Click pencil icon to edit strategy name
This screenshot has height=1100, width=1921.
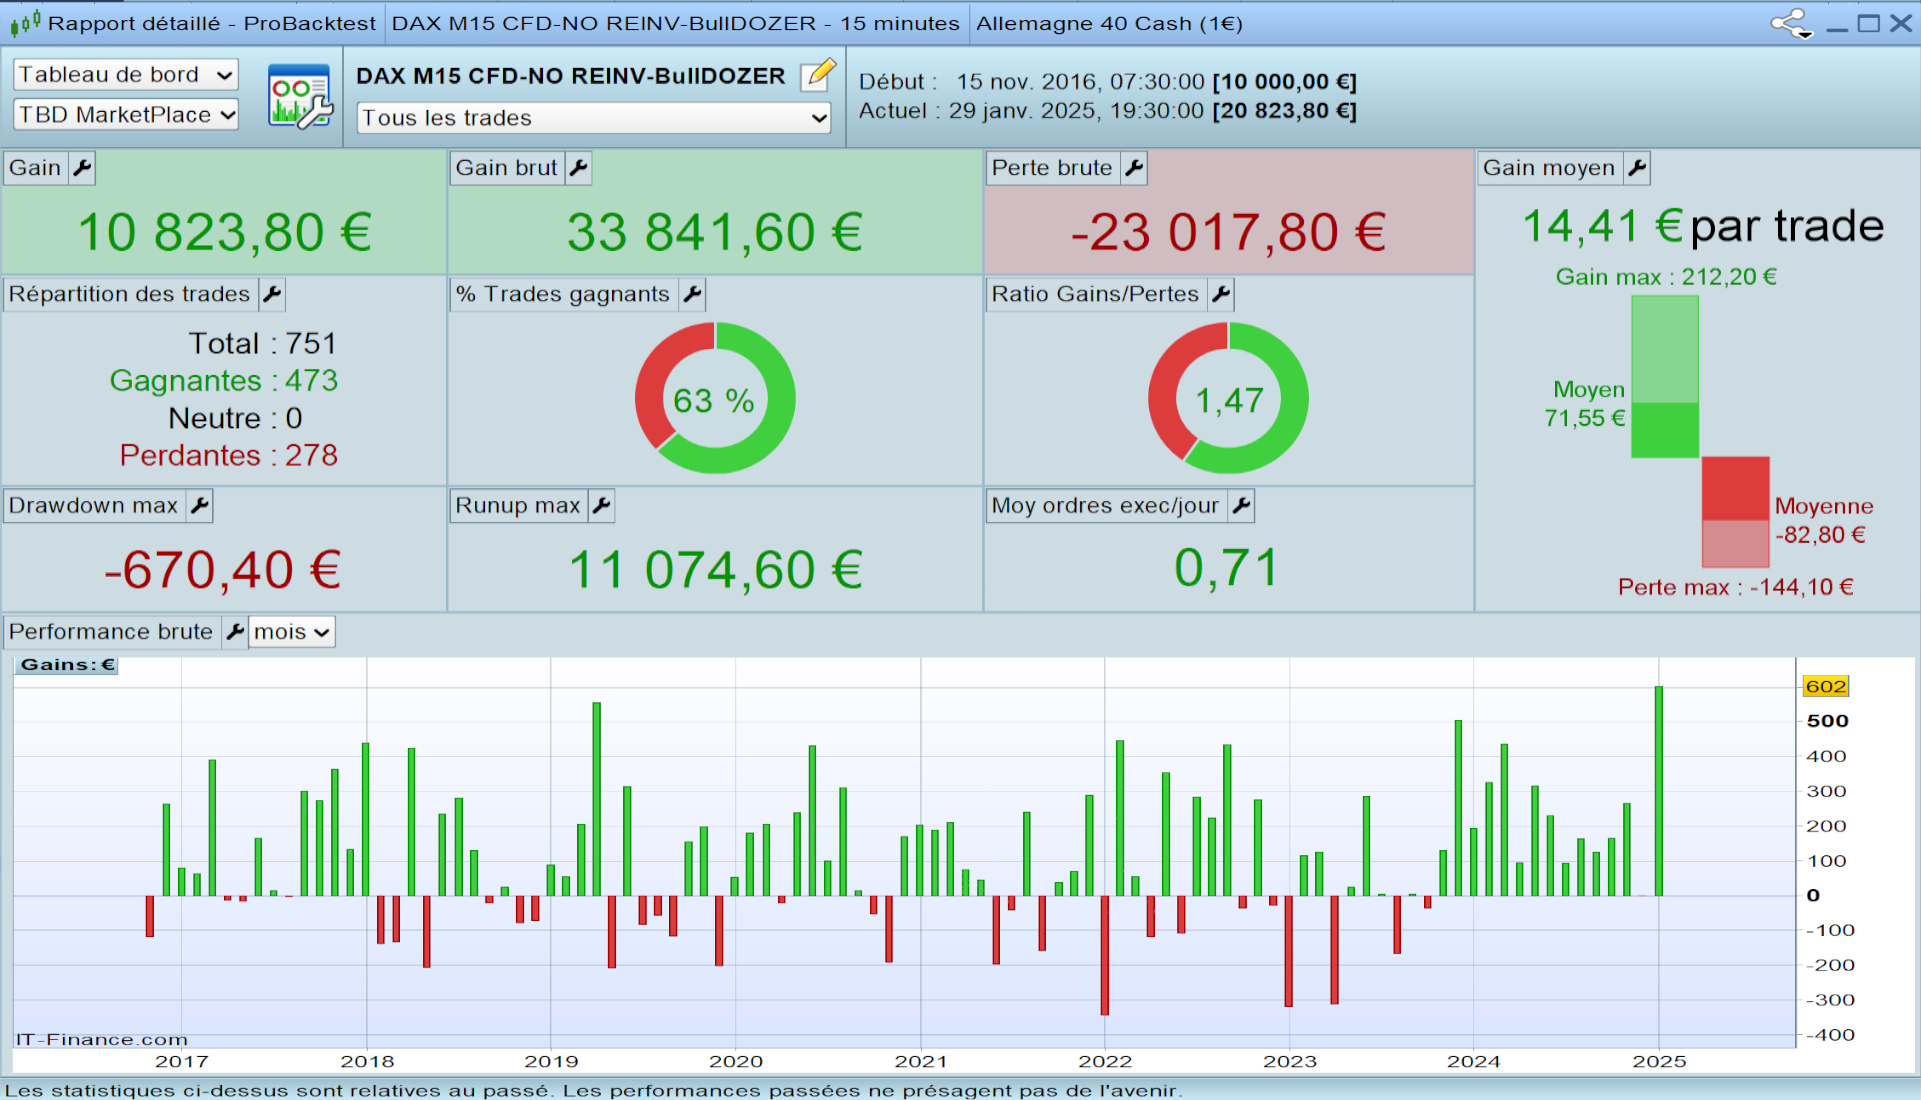tap(818, 74)
